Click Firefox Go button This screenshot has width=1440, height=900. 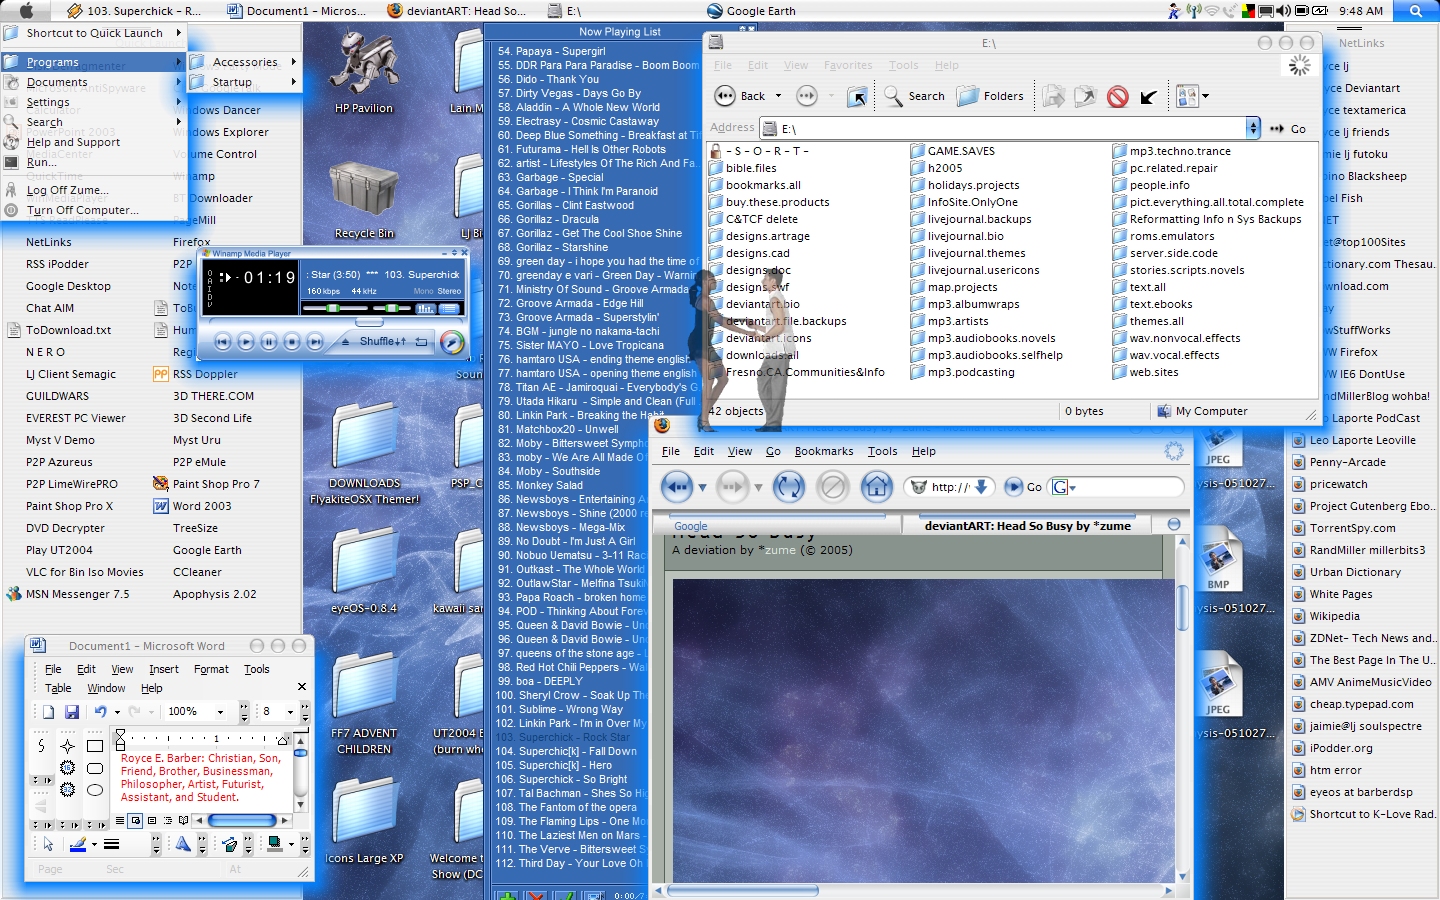[x=1023, y=487]
